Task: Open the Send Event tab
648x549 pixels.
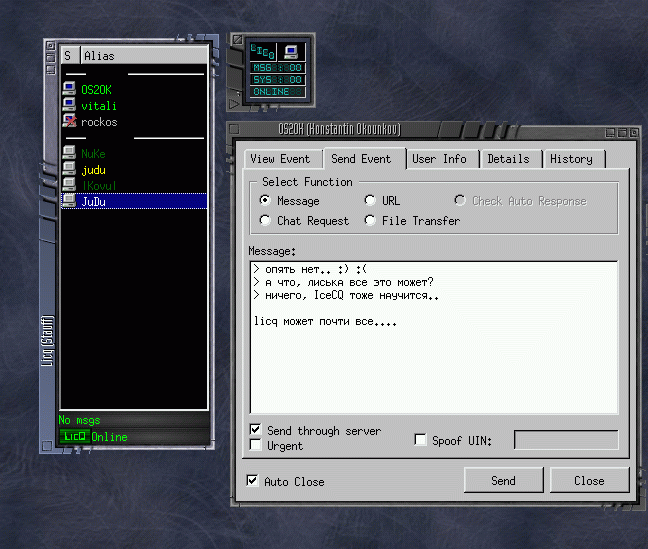Action: [x=364, y=159]
